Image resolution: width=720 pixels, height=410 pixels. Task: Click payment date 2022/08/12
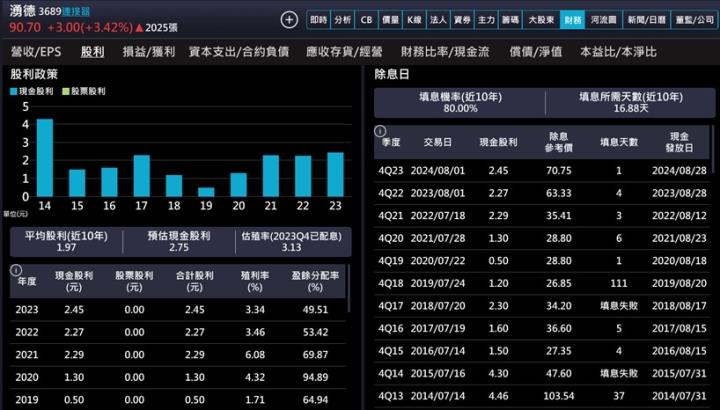point(679,215)
